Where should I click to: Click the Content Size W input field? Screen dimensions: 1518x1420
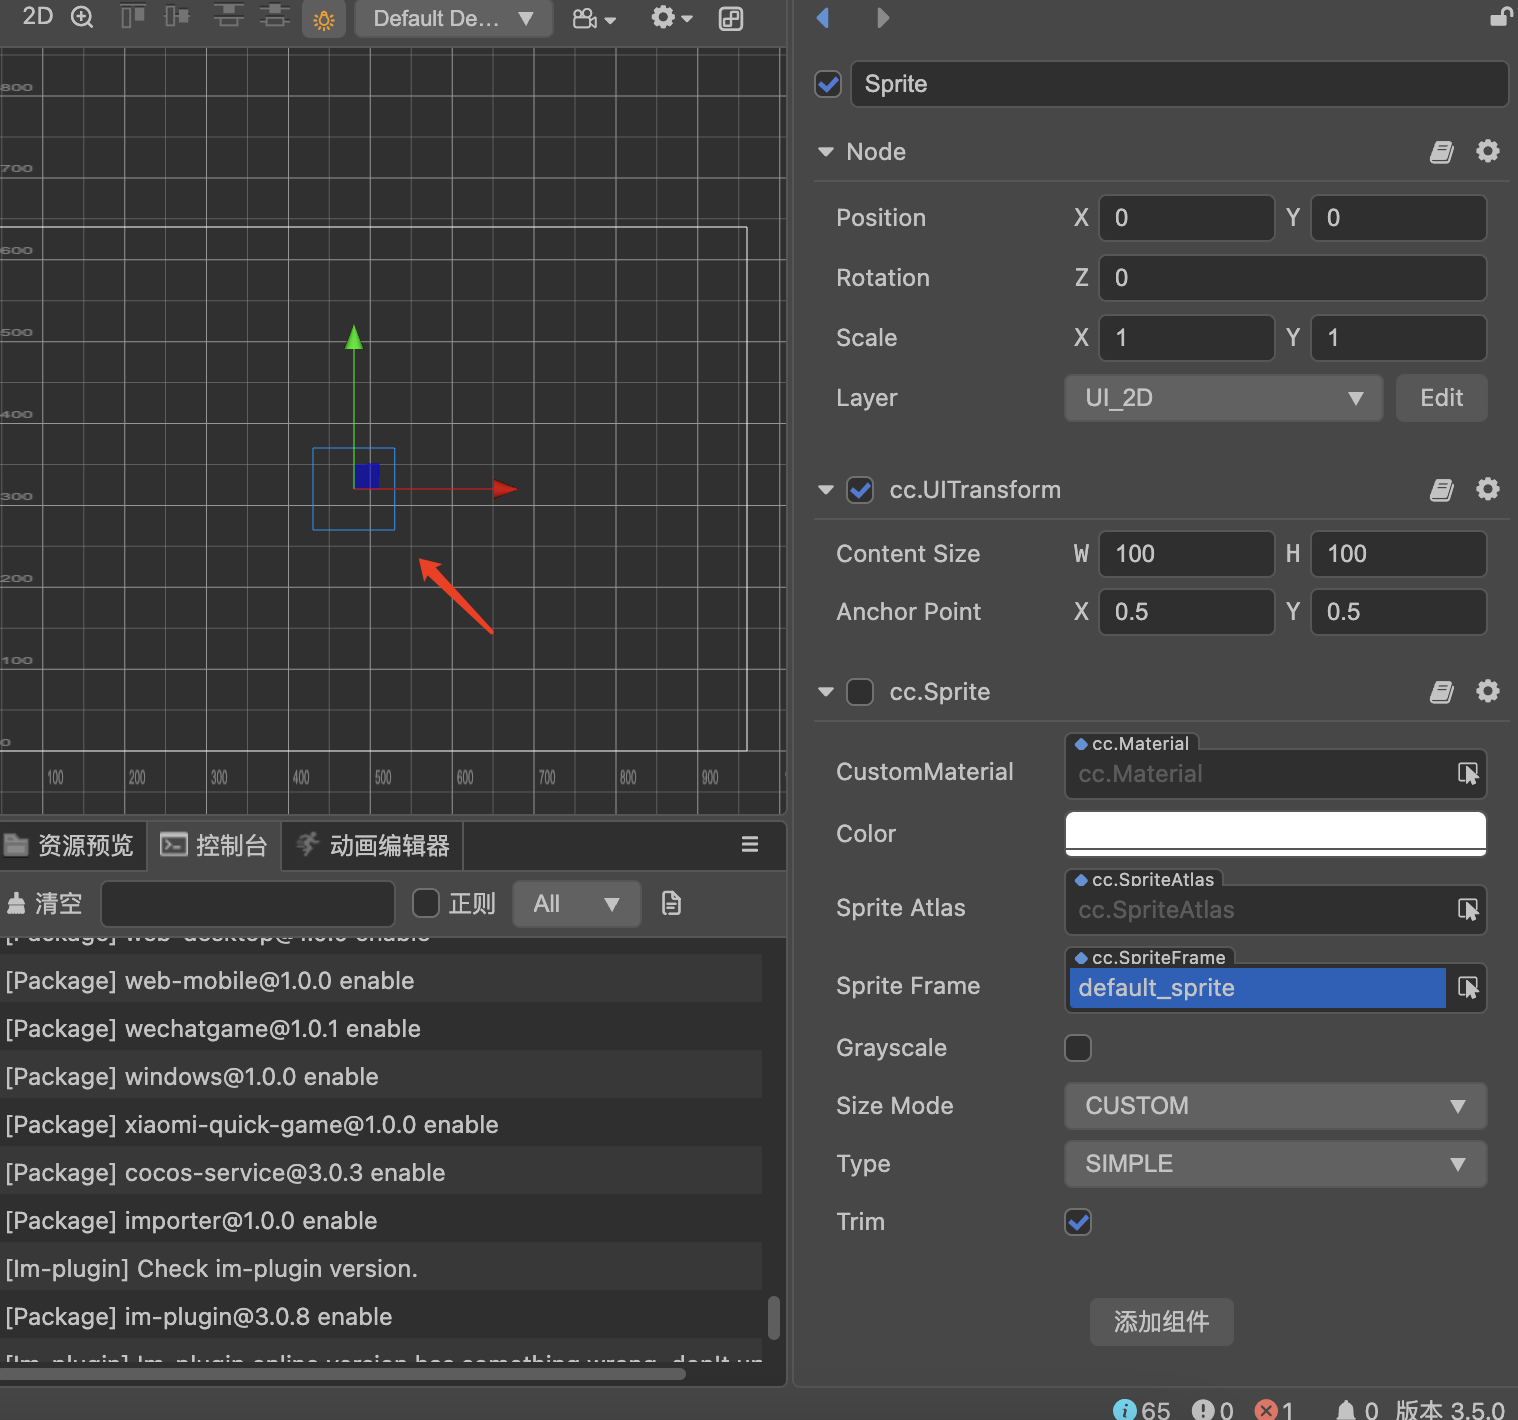click(x=1186, y=554)
